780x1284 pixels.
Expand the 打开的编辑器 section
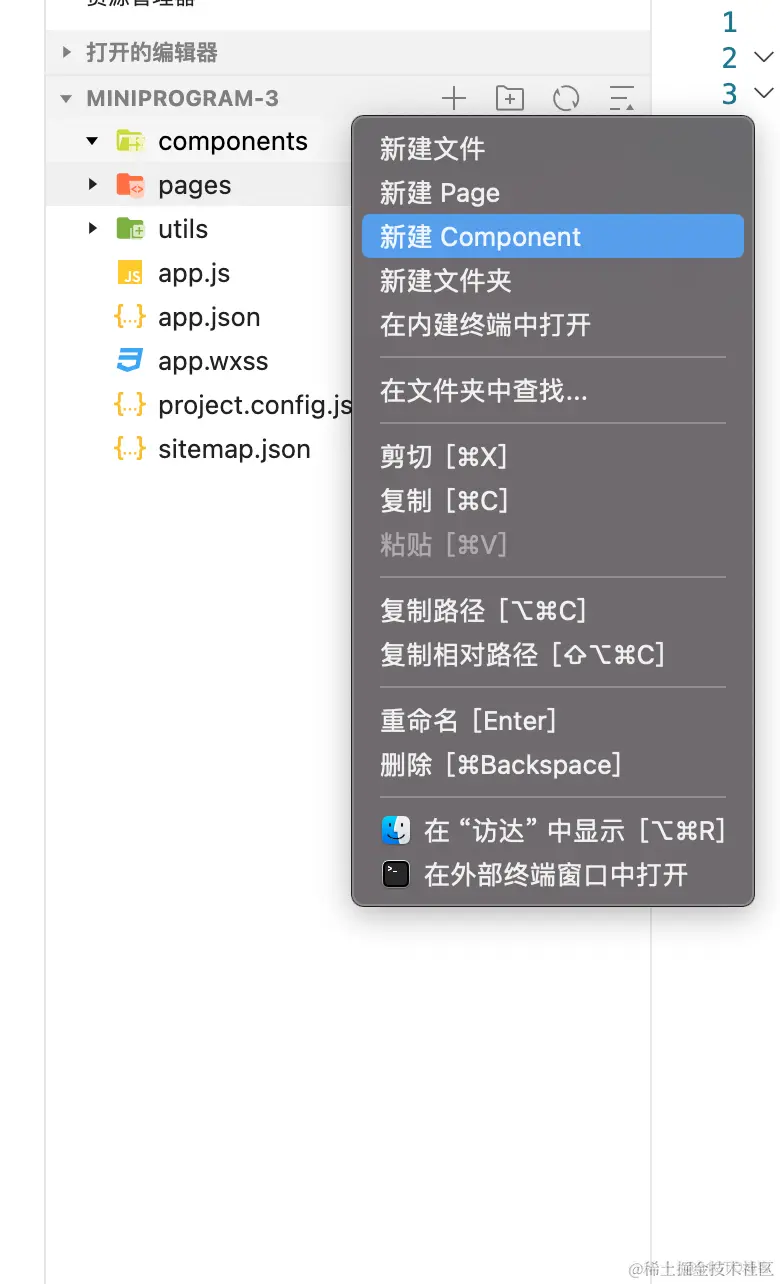(65, 53)
